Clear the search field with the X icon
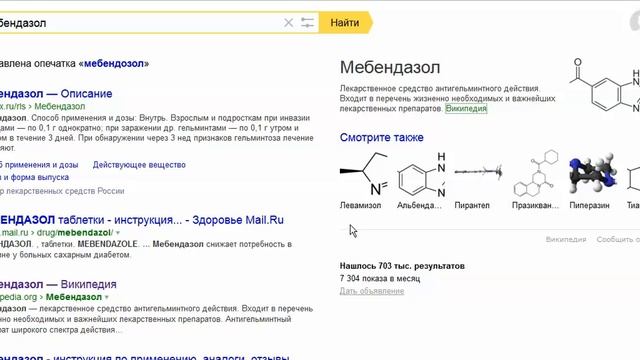Screen dimensions: 640x360 (x=288, y=23)
